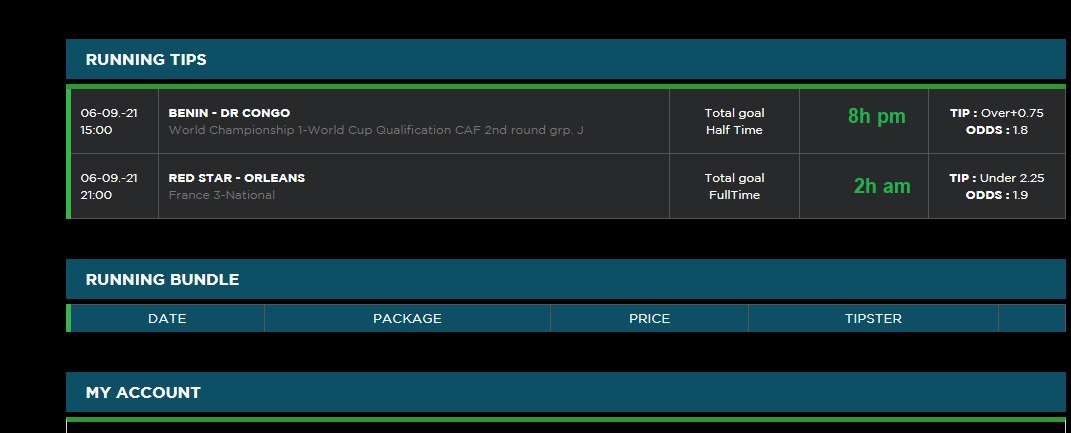
Task: Click the PRICE column header
Action: pos(649,319)
